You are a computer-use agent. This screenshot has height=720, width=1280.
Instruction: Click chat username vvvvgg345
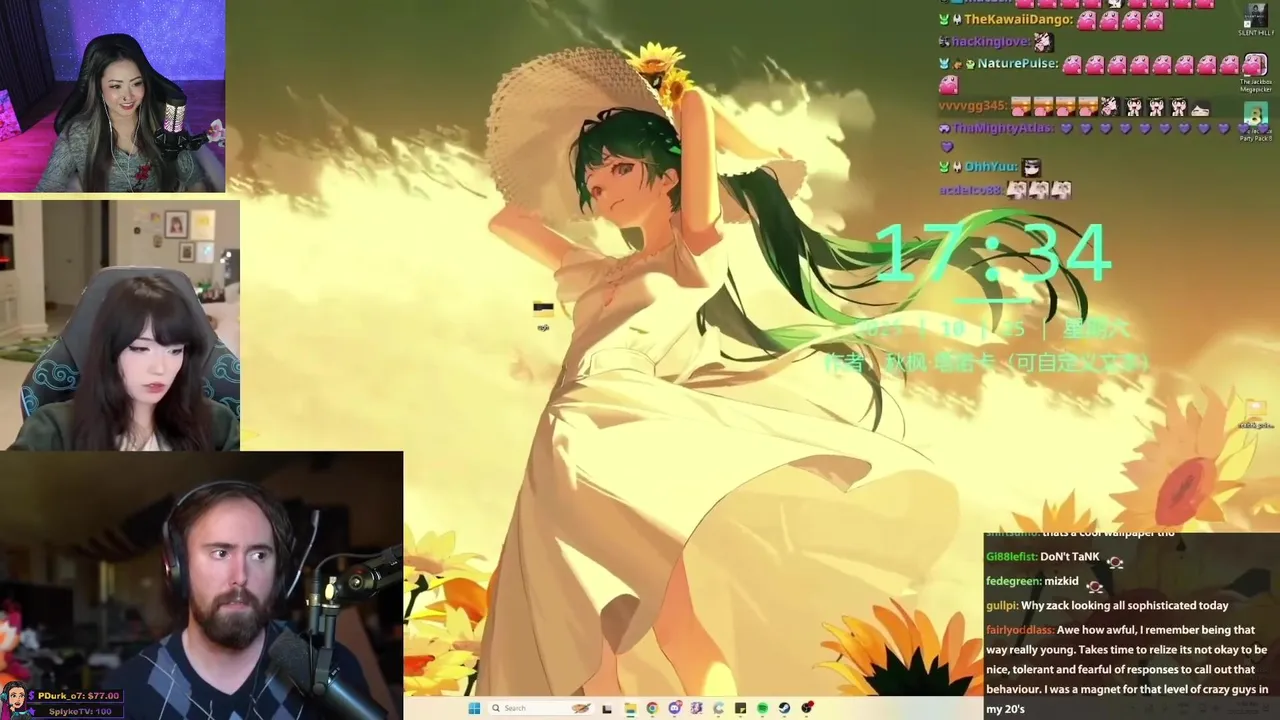(x=971, y=105)
